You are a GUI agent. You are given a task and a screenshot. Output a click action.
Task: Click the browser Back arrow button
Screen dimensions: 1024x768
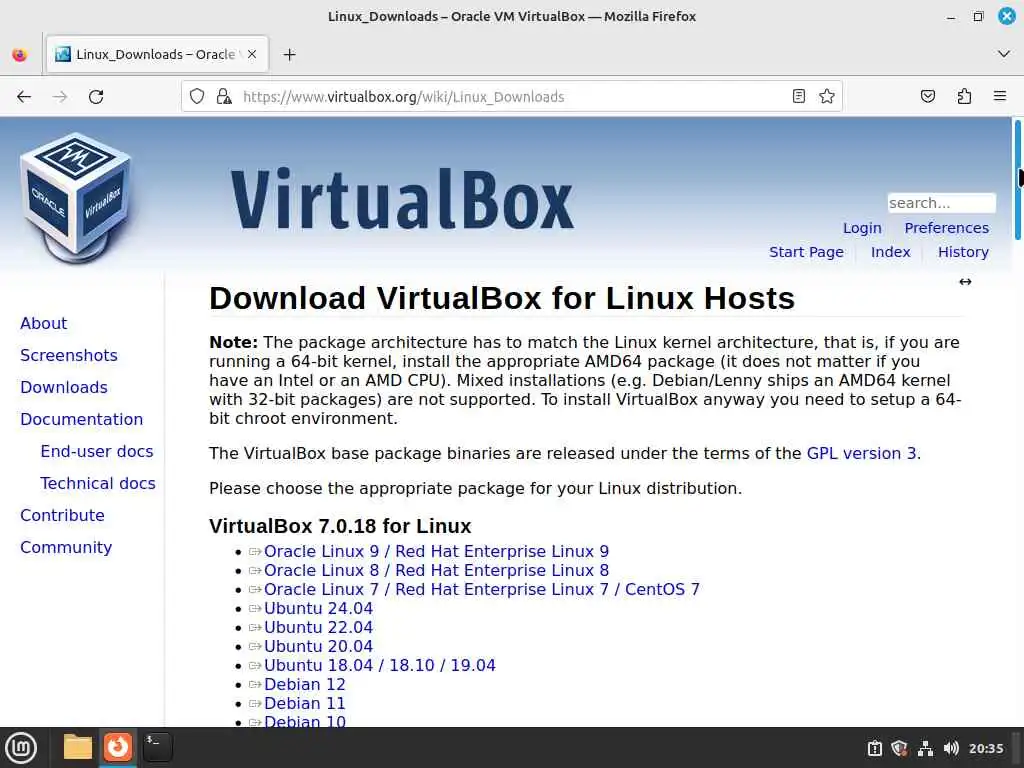(24, 97)
